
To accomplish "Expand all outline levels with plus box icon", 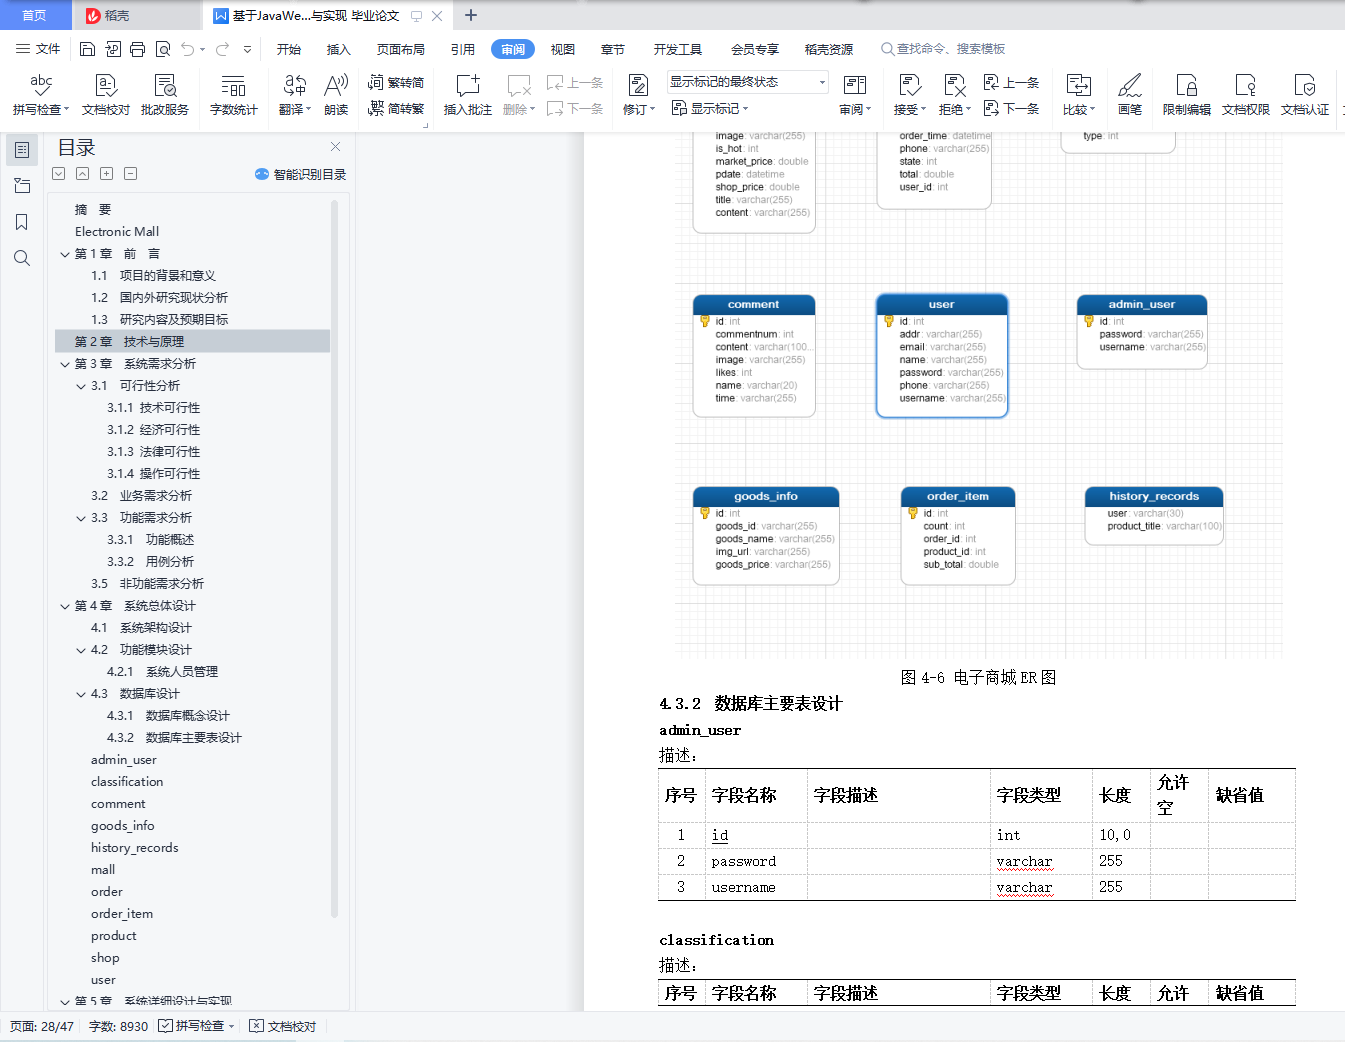I will tap(107, 174).
